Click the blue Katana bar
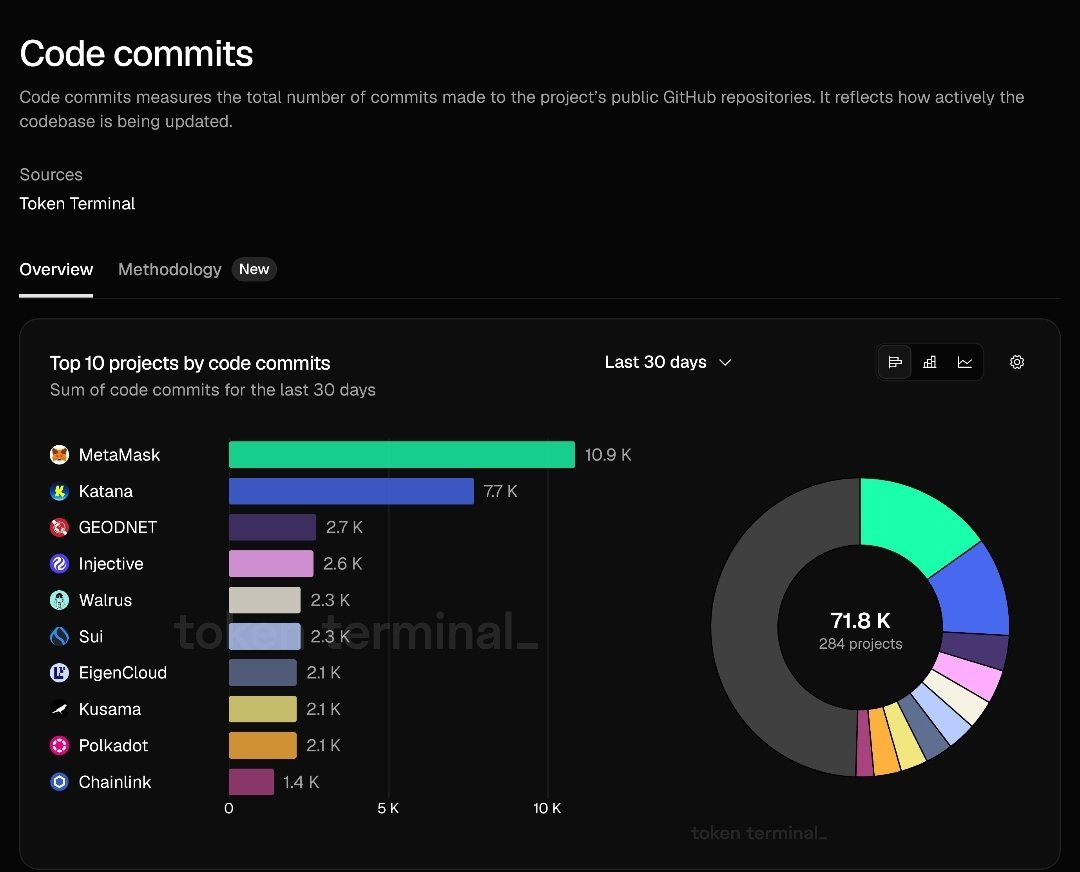1080x872 pixels. 351,491
